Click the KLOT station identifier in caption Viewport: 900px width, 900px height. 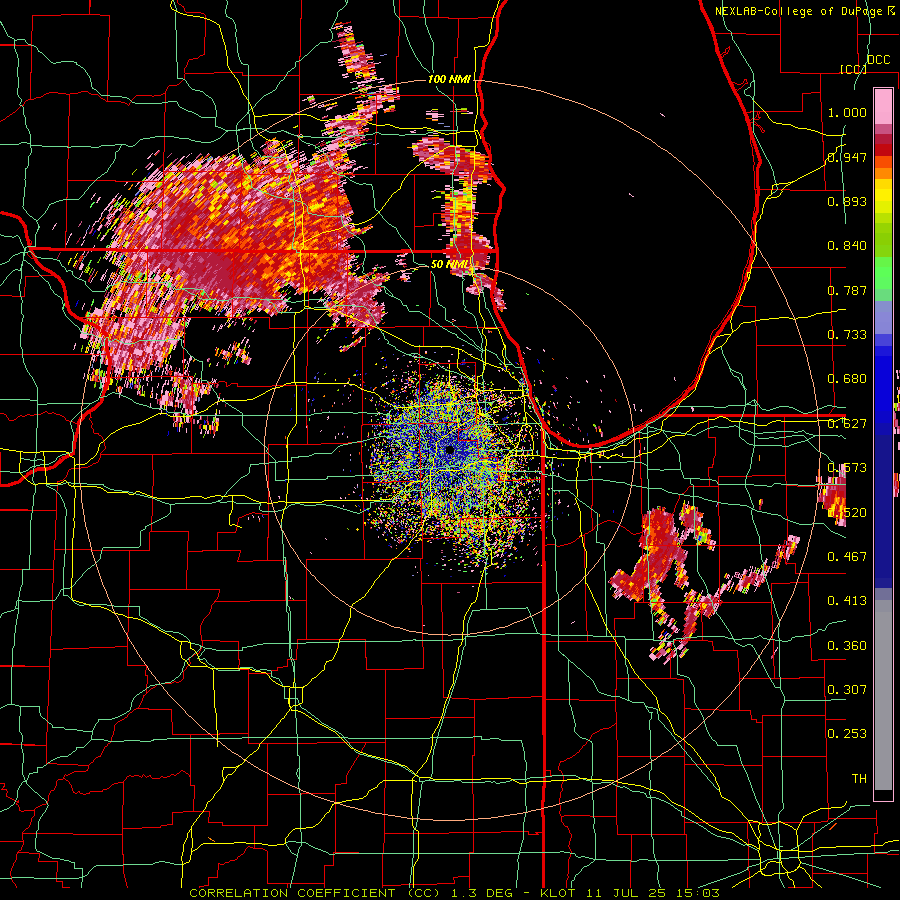click(558, 893)
